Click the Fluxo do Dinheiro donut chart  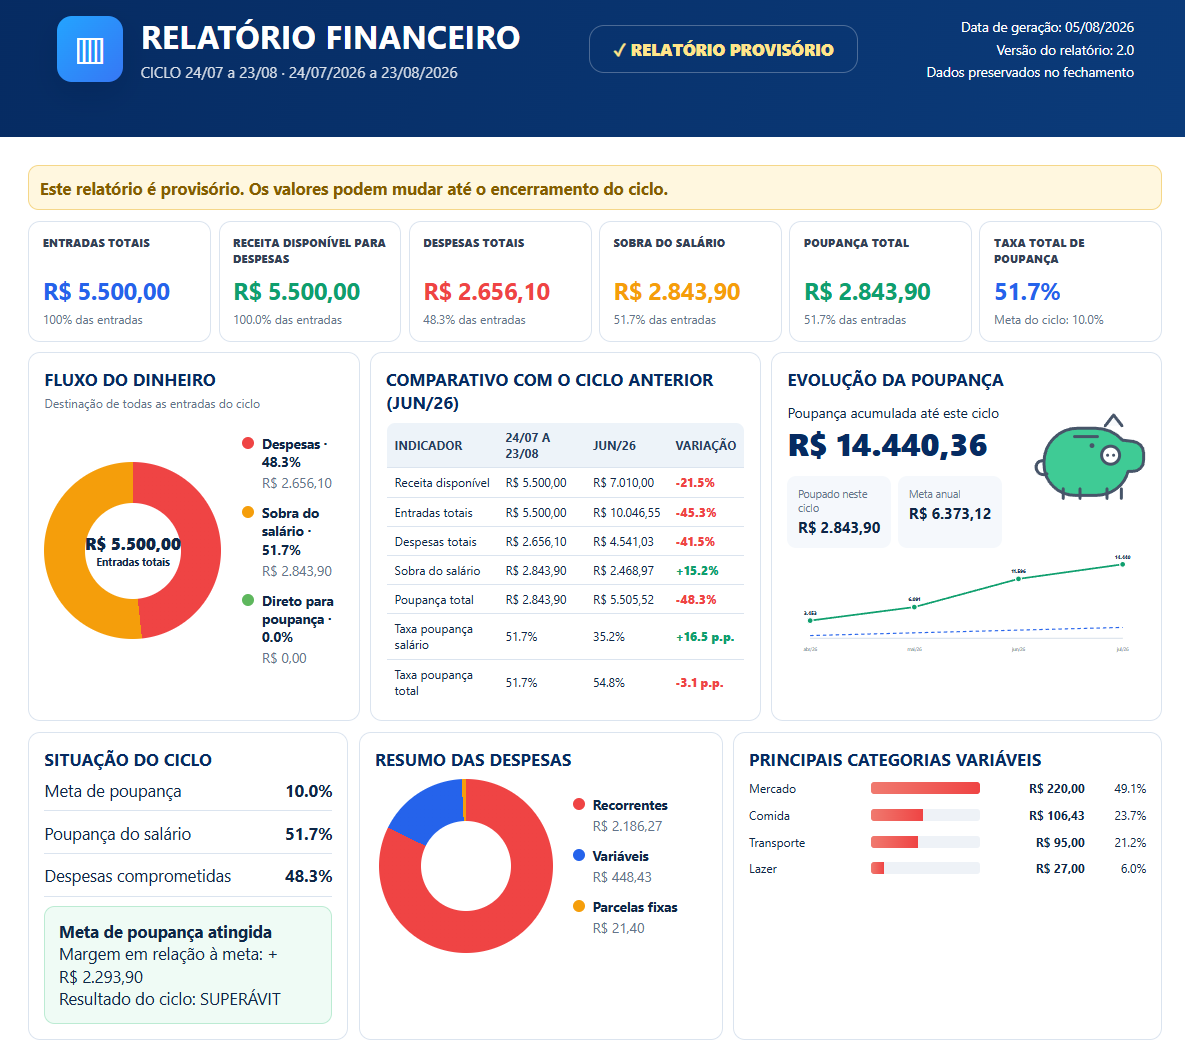click(133, 551)
